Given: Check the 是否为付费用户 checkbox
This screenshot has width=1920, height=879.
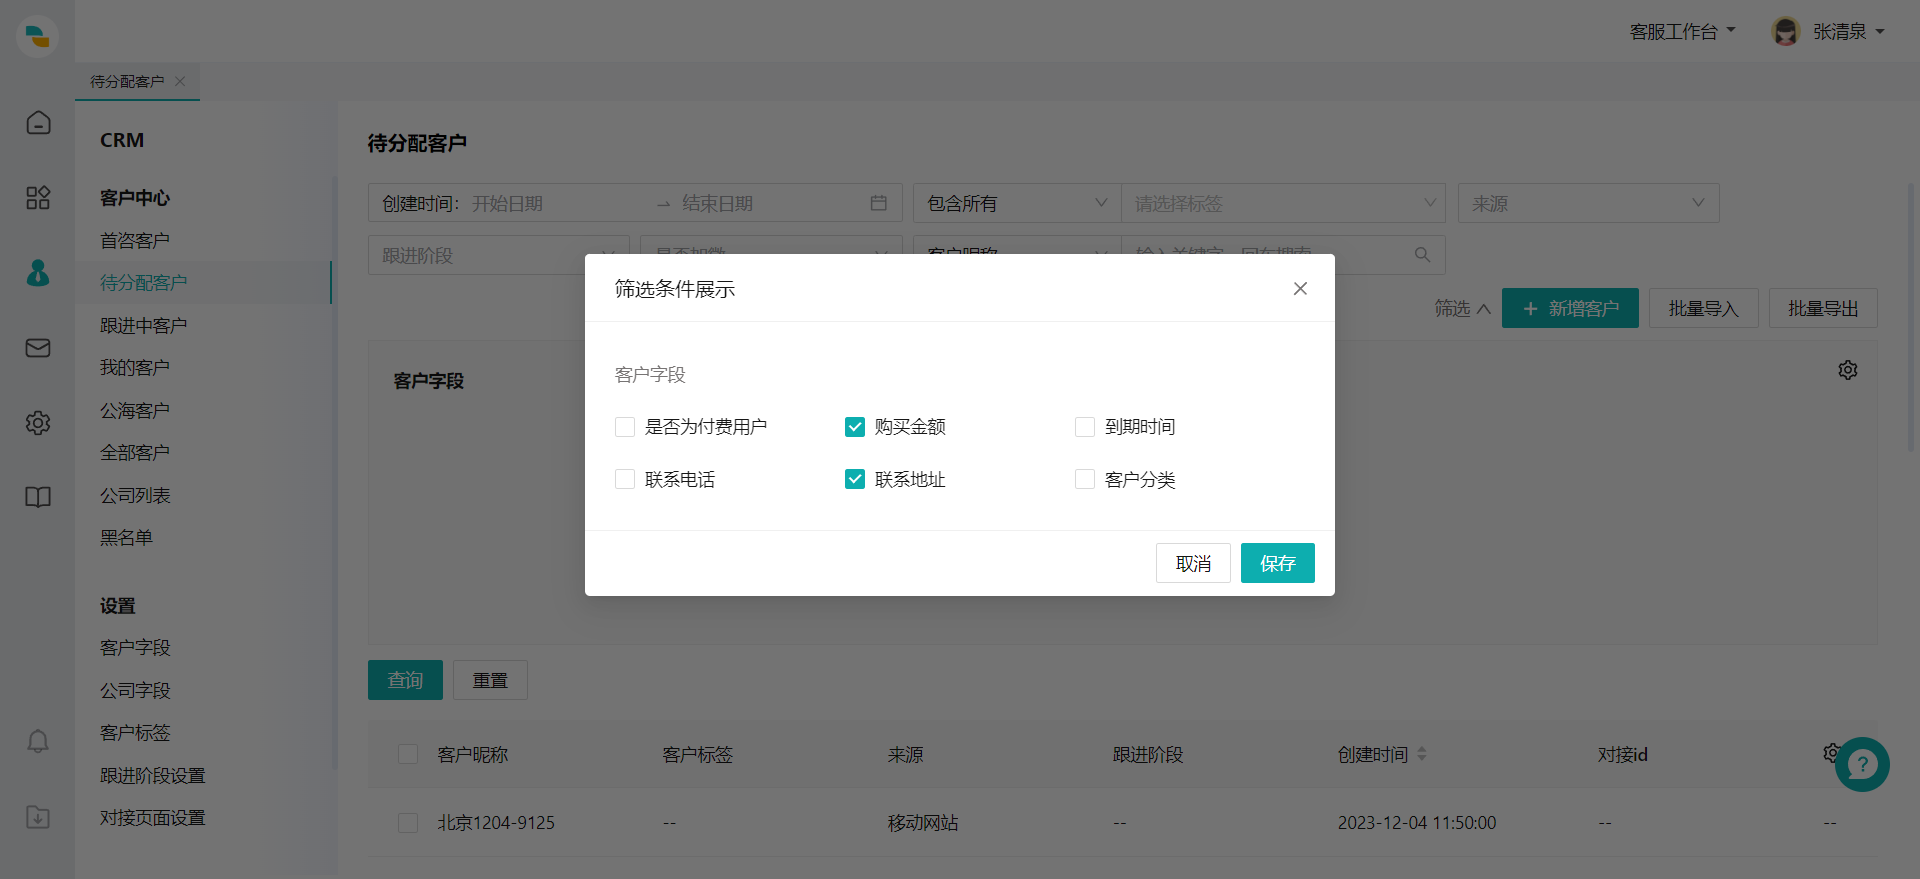Looking at the screenshot, I should (625, 427).
